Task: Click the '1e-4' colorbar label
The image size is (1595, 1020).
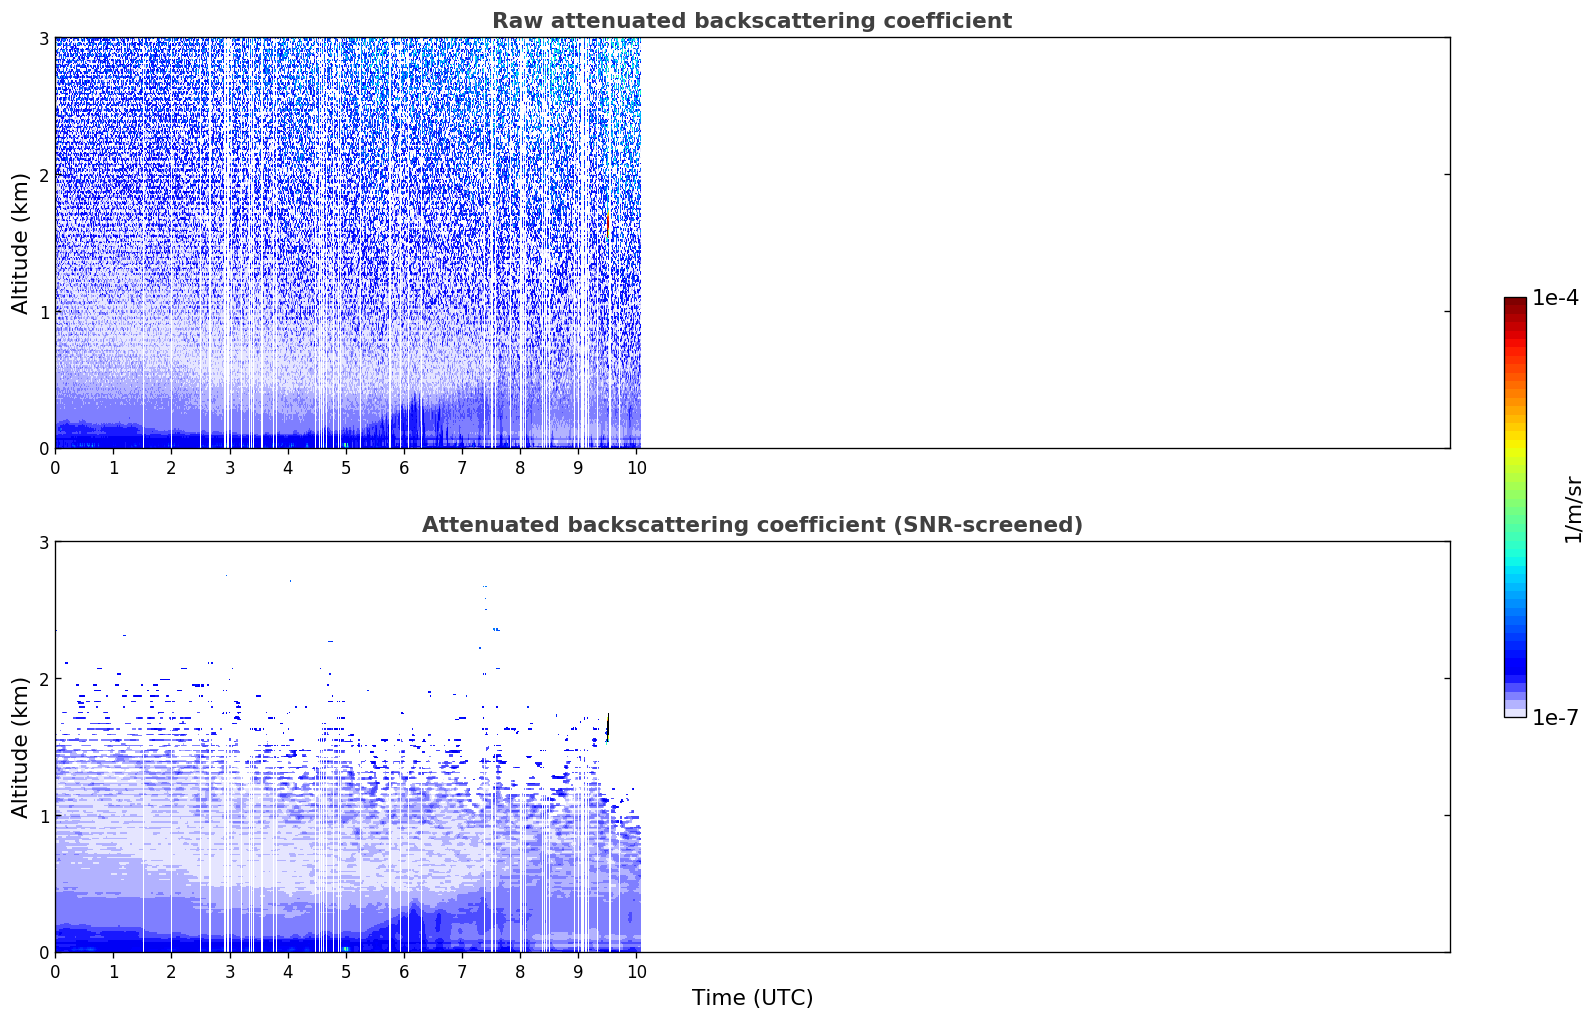Action: [x=1556, y=298]
